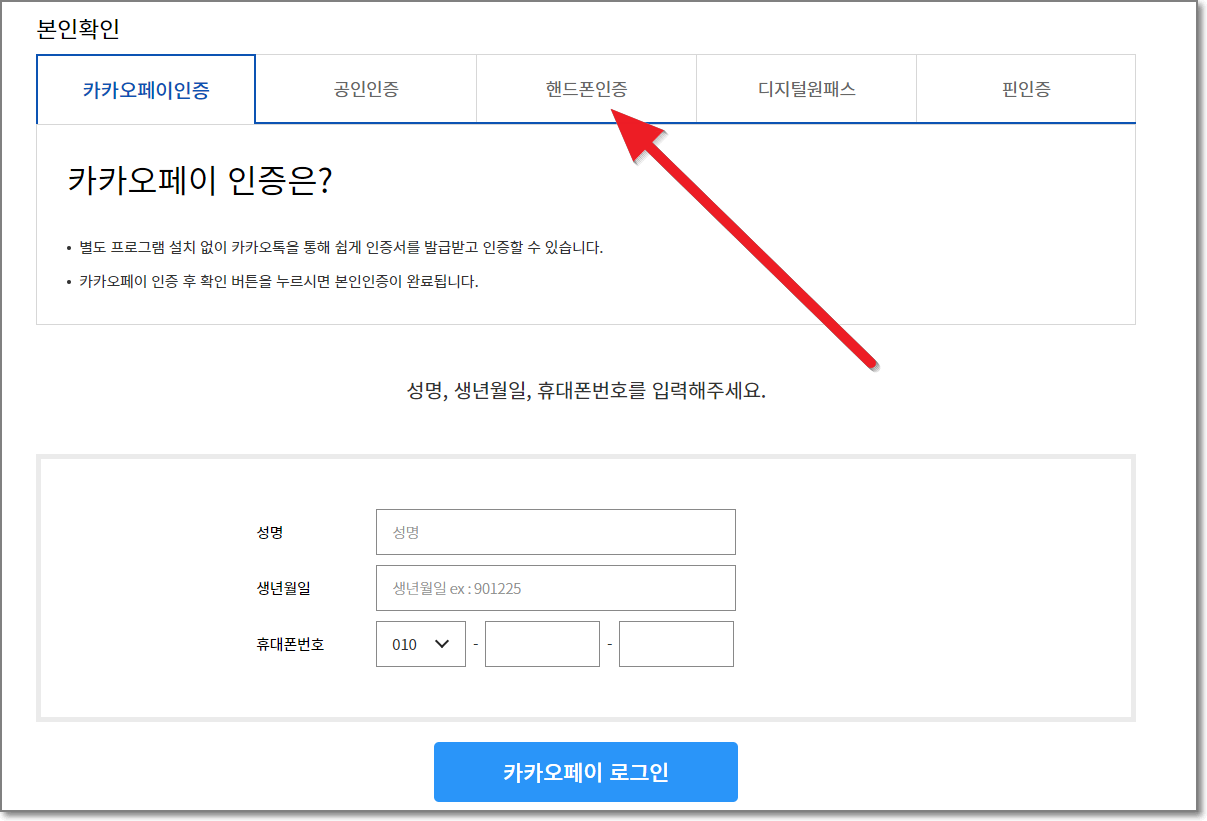
Task: Click the line starting with 카카오페이 인증 후 확인
Action: [x=279, y=281]
